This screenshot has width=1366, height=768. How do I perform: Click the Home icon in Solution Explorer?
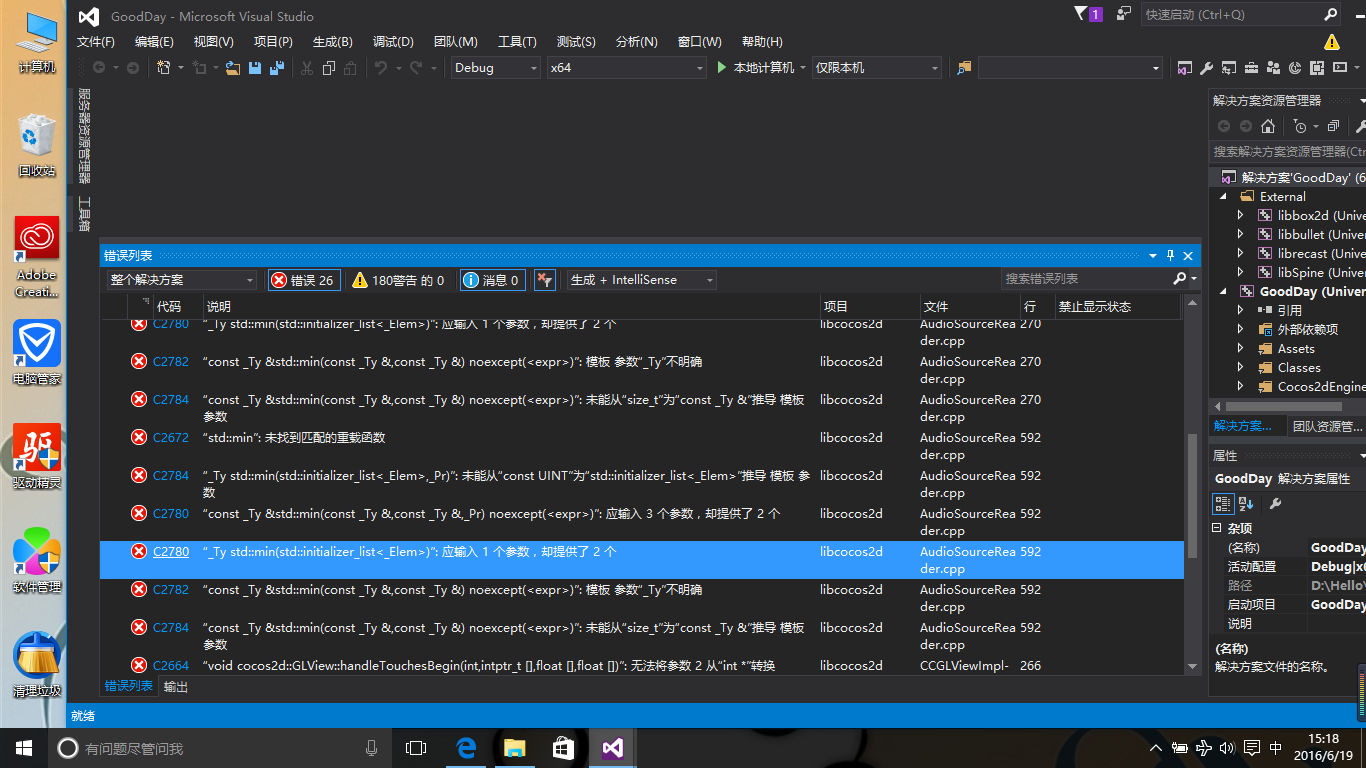[x=1268, y=126]
